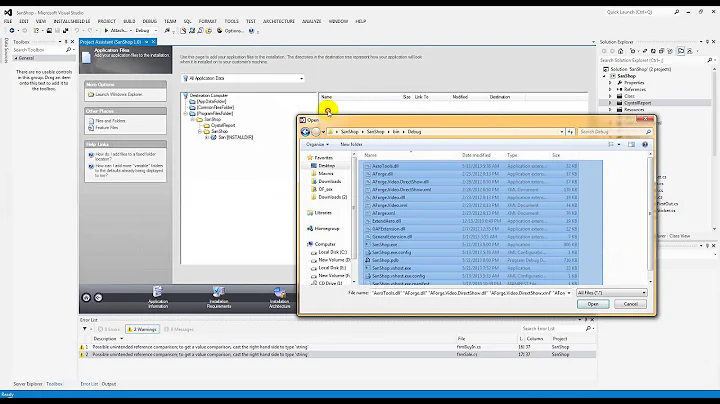Viewport: 720px width, 404px height.
Task: Click the Desktop favorite in sidebar
Action: (326, 166)
